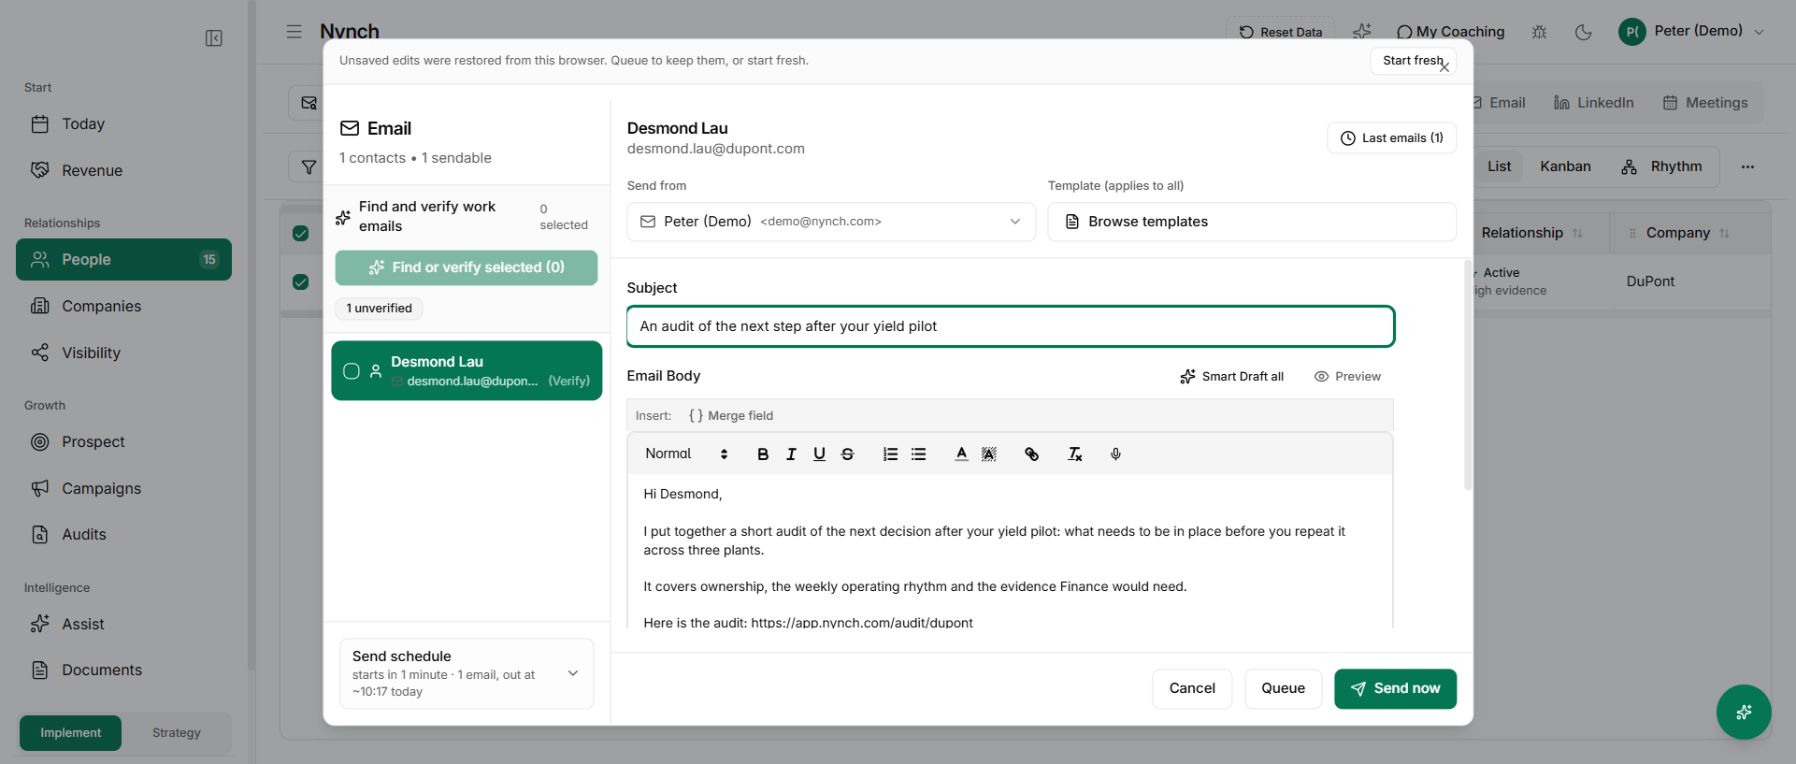This screenshot has height=764, width=1796.
Task: Uncheck the DuPont row checkbox
Action: tap(300, 282)
